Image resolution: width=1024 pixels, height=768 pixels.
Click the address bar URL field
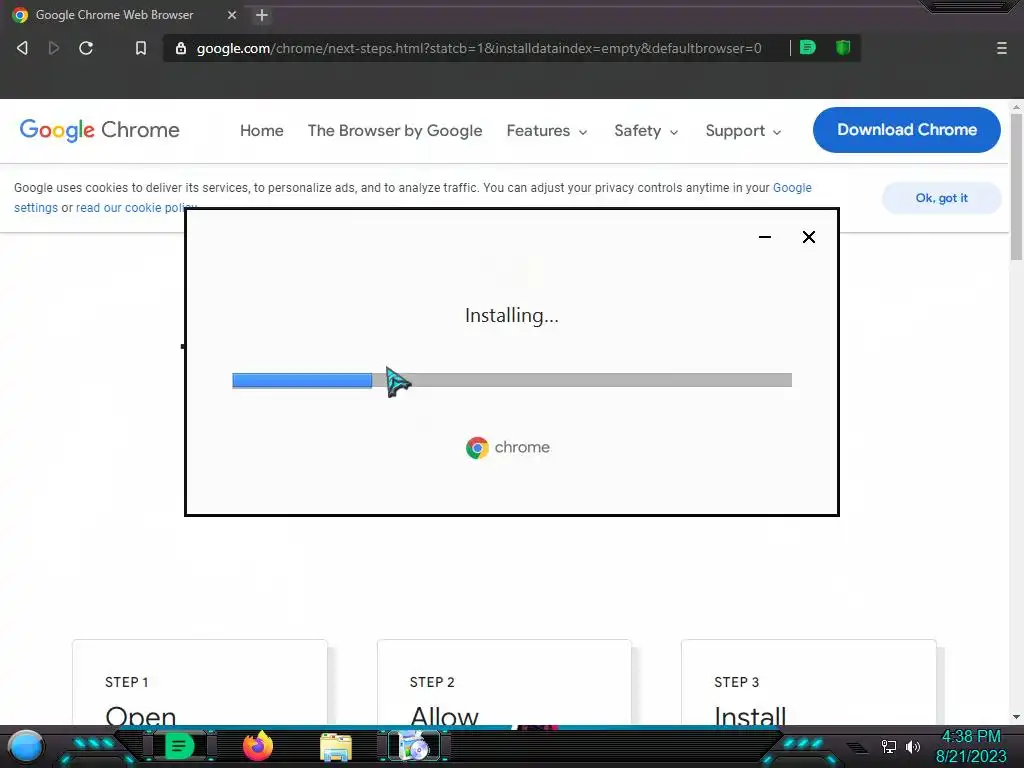(478, 48)
